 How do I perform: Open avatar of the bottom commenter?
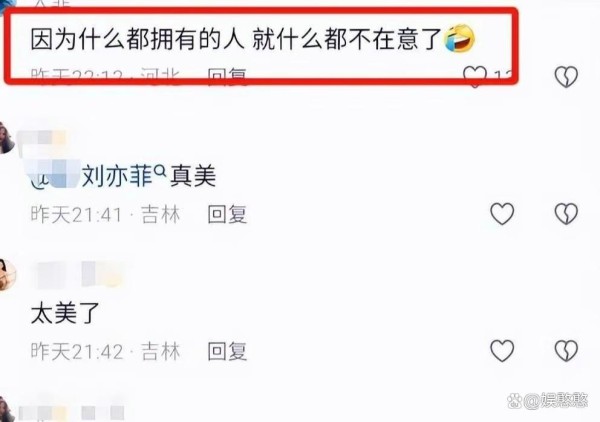(5, 409)
